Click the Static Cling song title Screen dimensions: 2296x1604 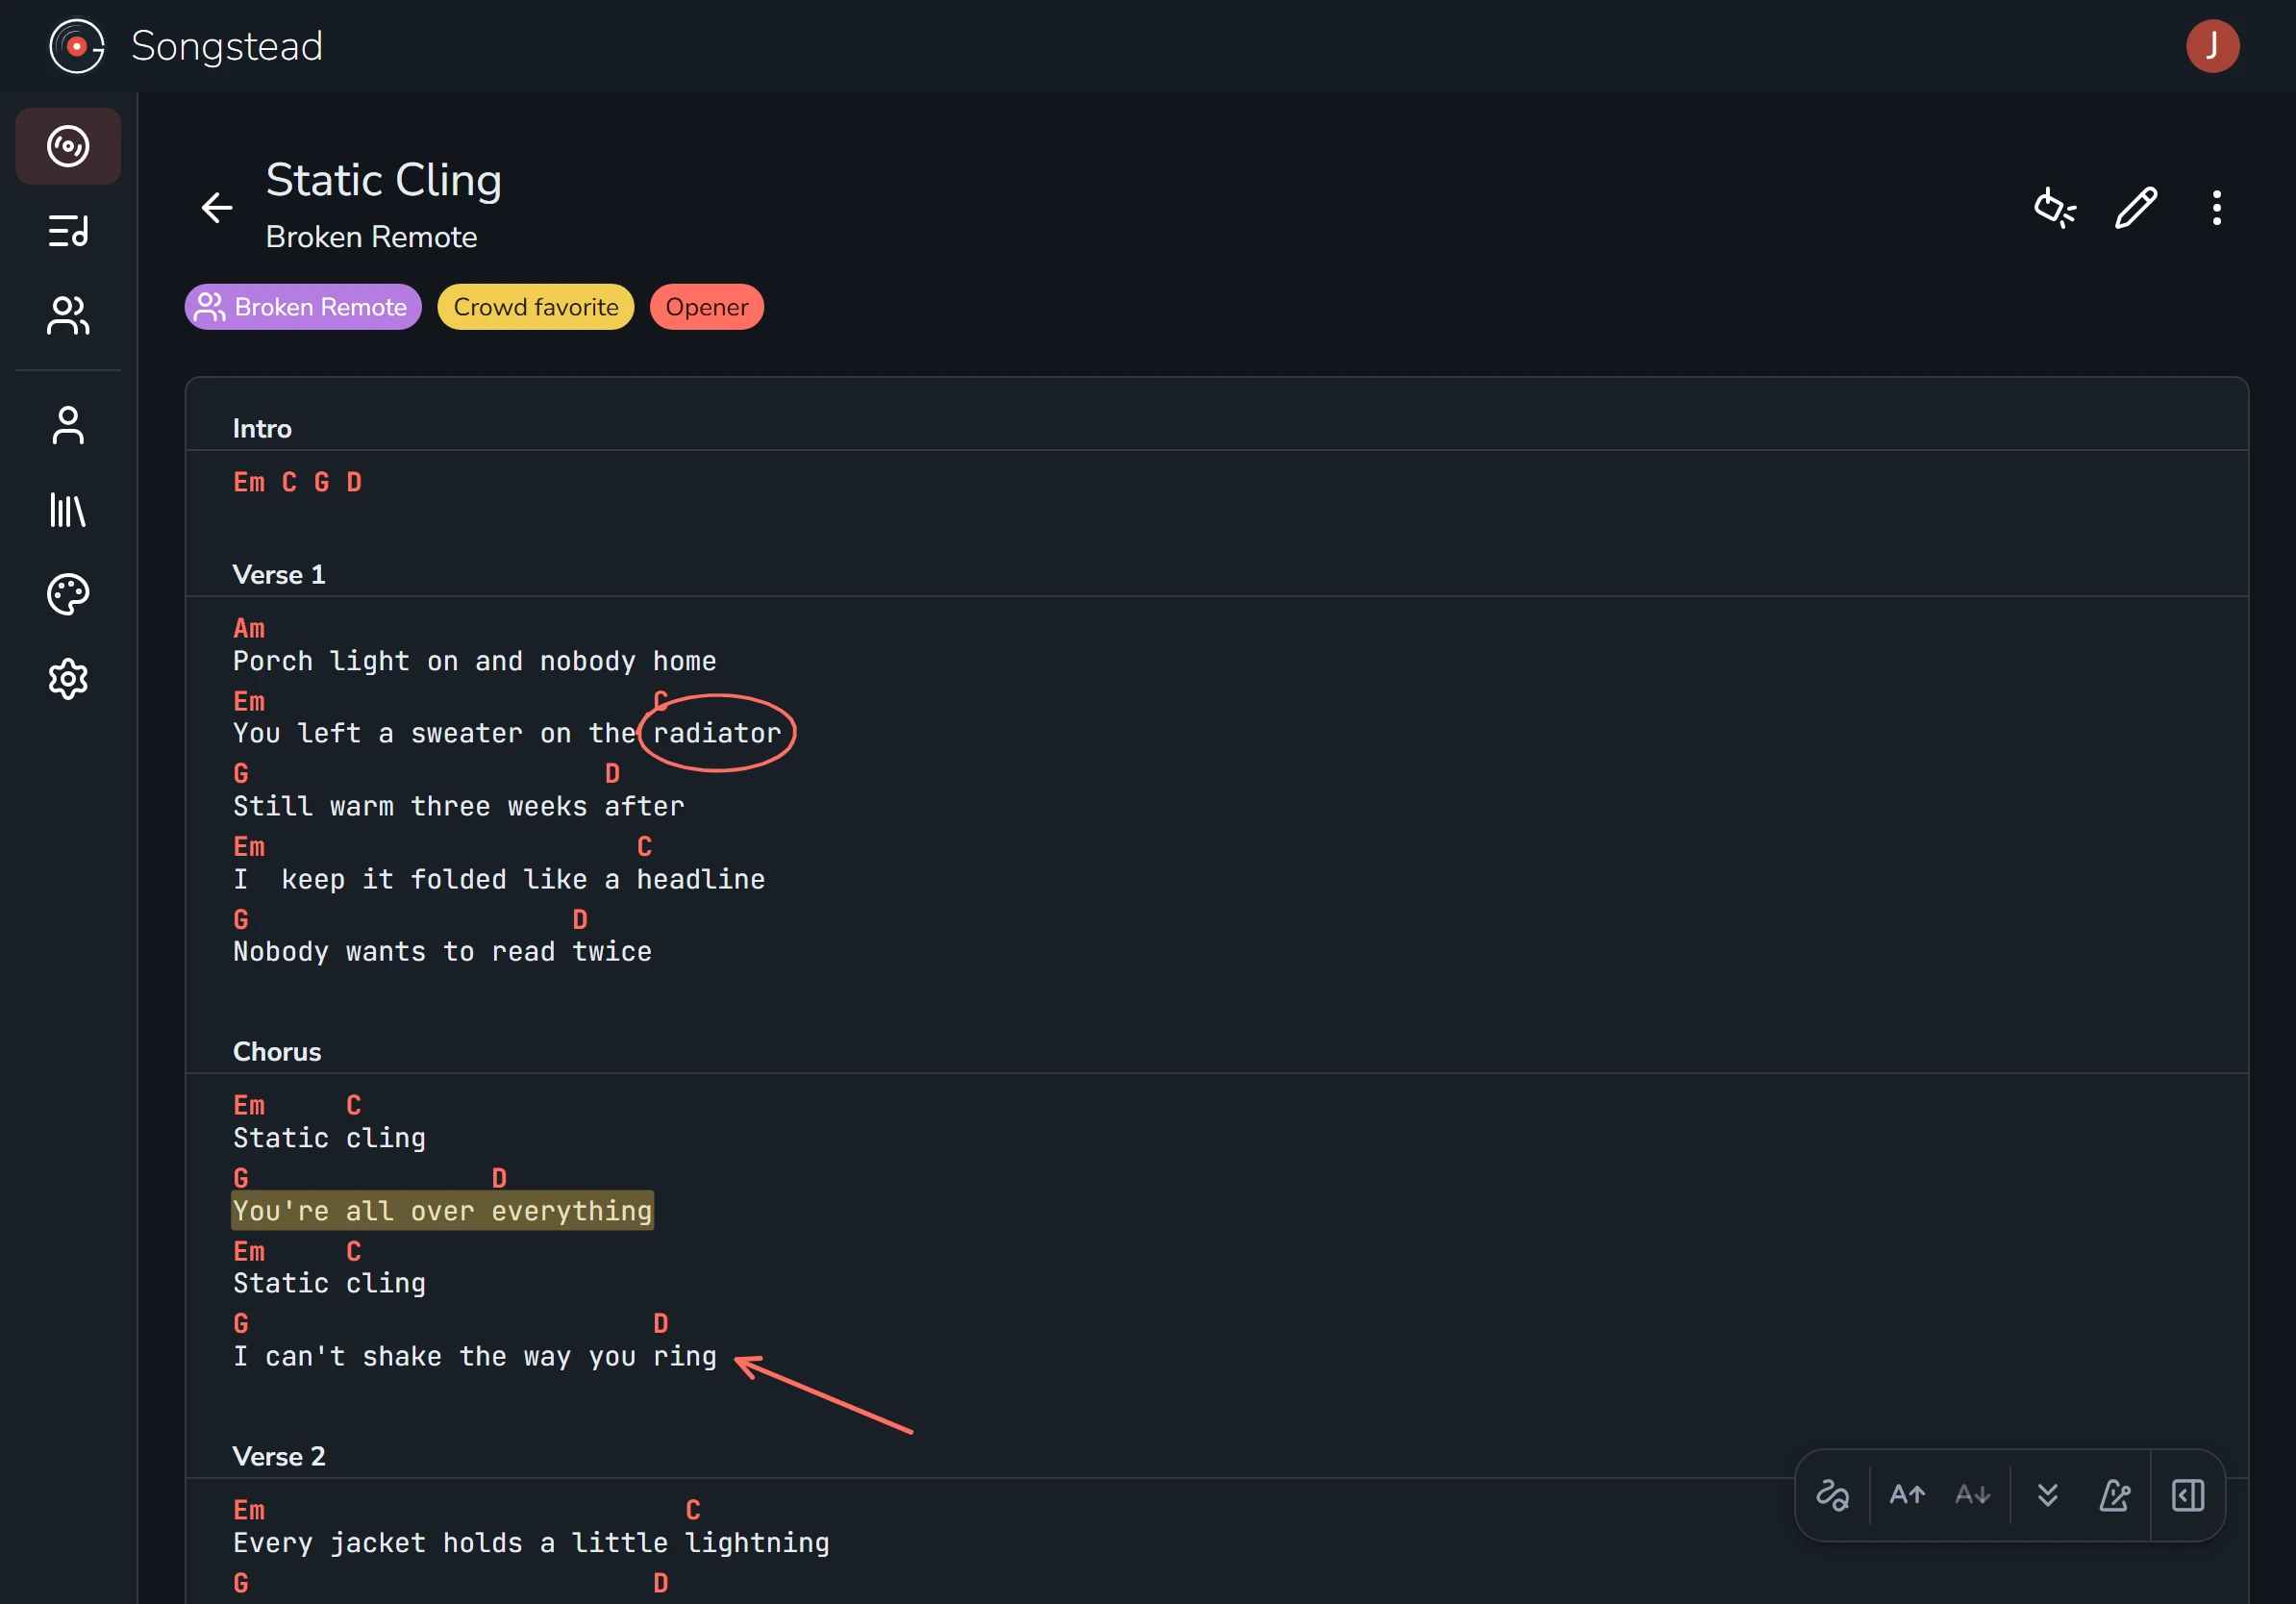tap(384, 180)
